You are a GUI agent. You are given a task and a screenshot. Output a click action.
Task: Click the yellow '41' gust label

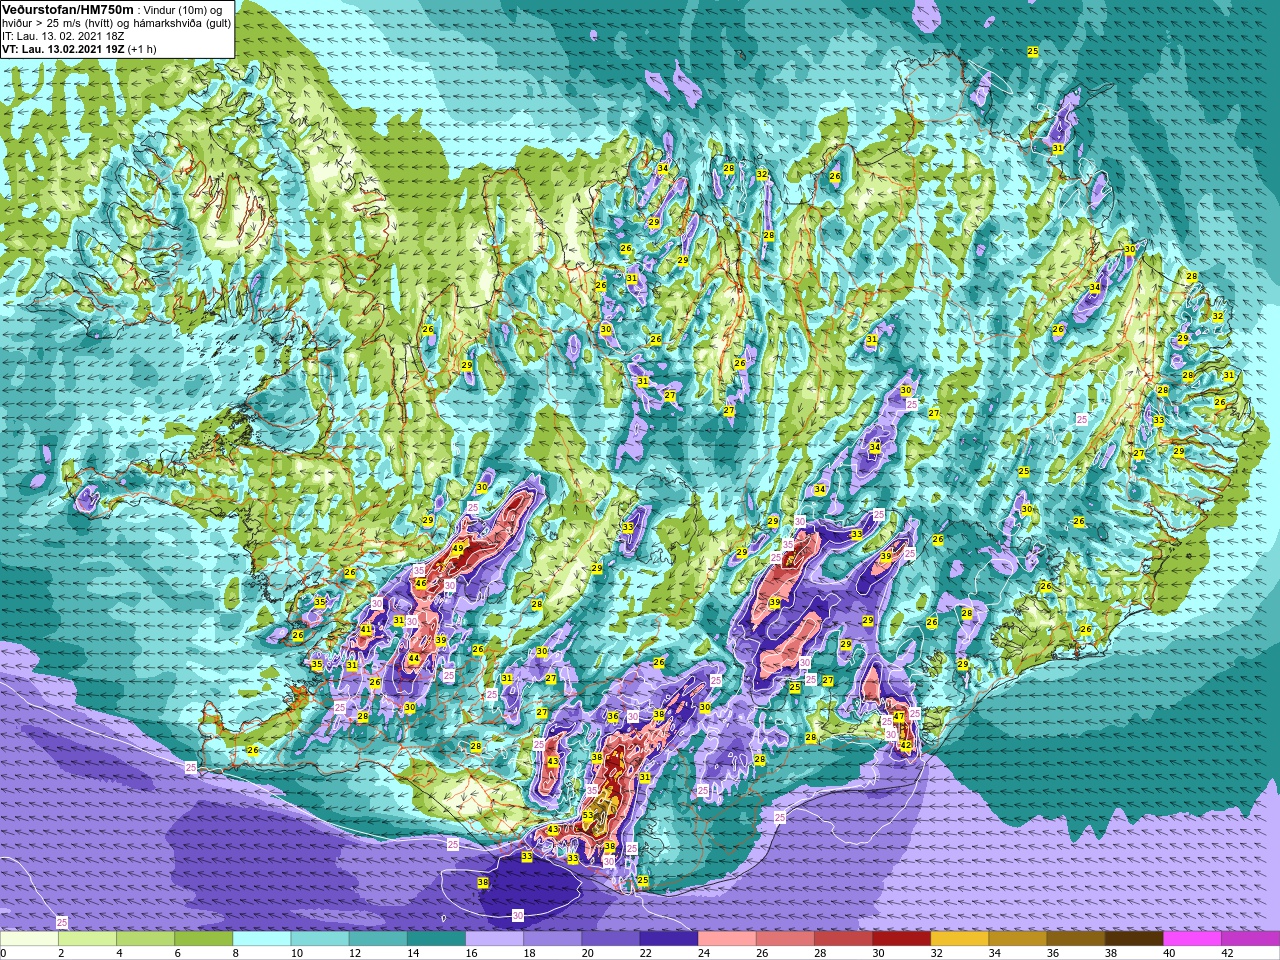pyautogui.click(x=367, y=629)
